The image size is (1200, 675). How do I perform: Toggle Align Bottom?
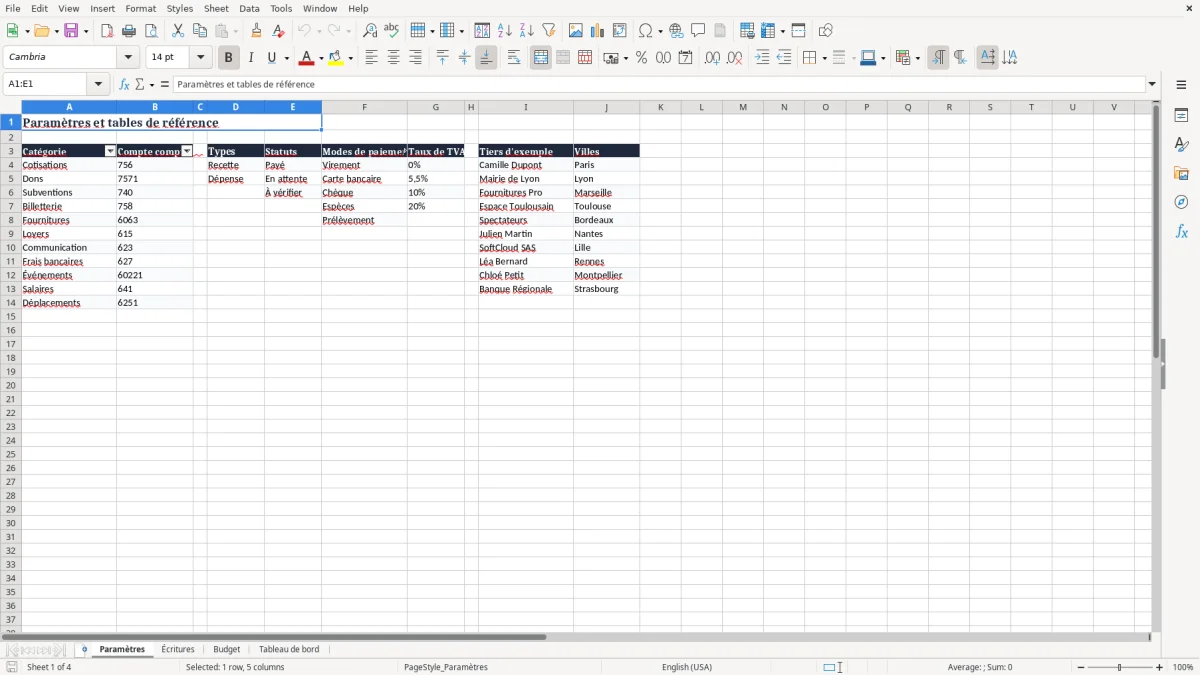coord(486,58)
